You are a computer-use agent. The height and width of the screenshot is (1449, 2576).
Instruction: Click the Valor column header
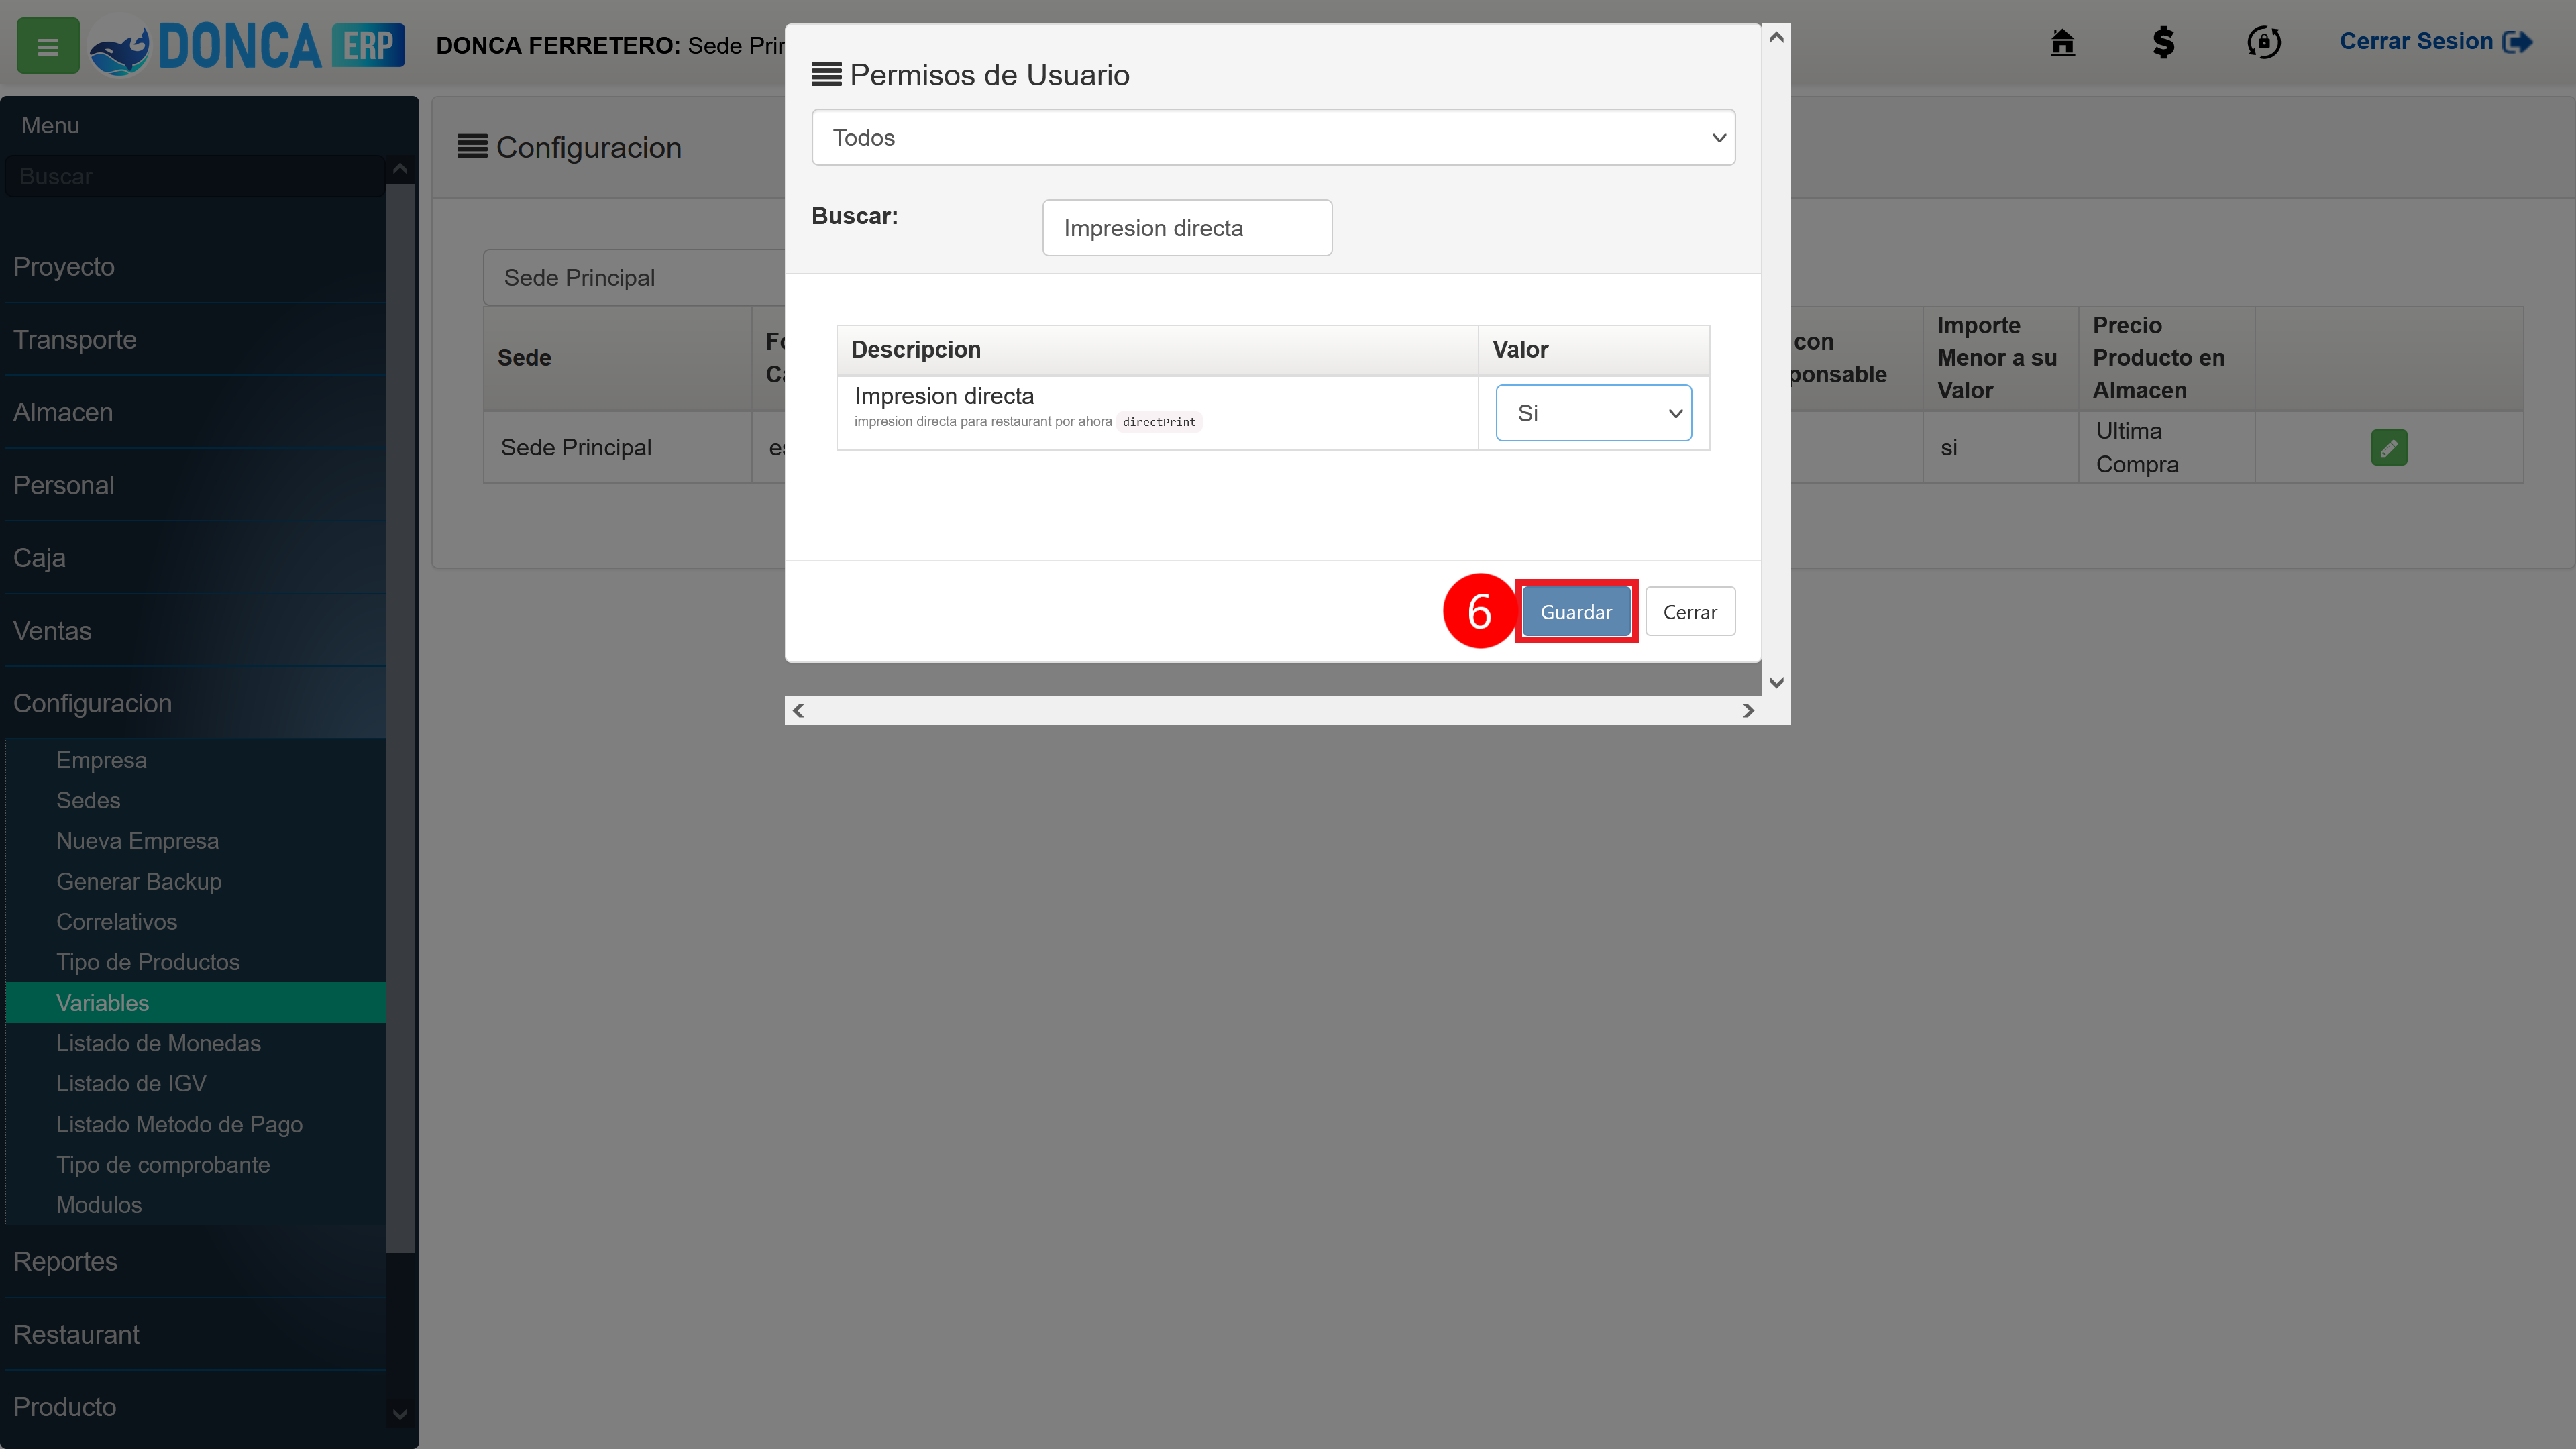click(x=1594, y=350)
